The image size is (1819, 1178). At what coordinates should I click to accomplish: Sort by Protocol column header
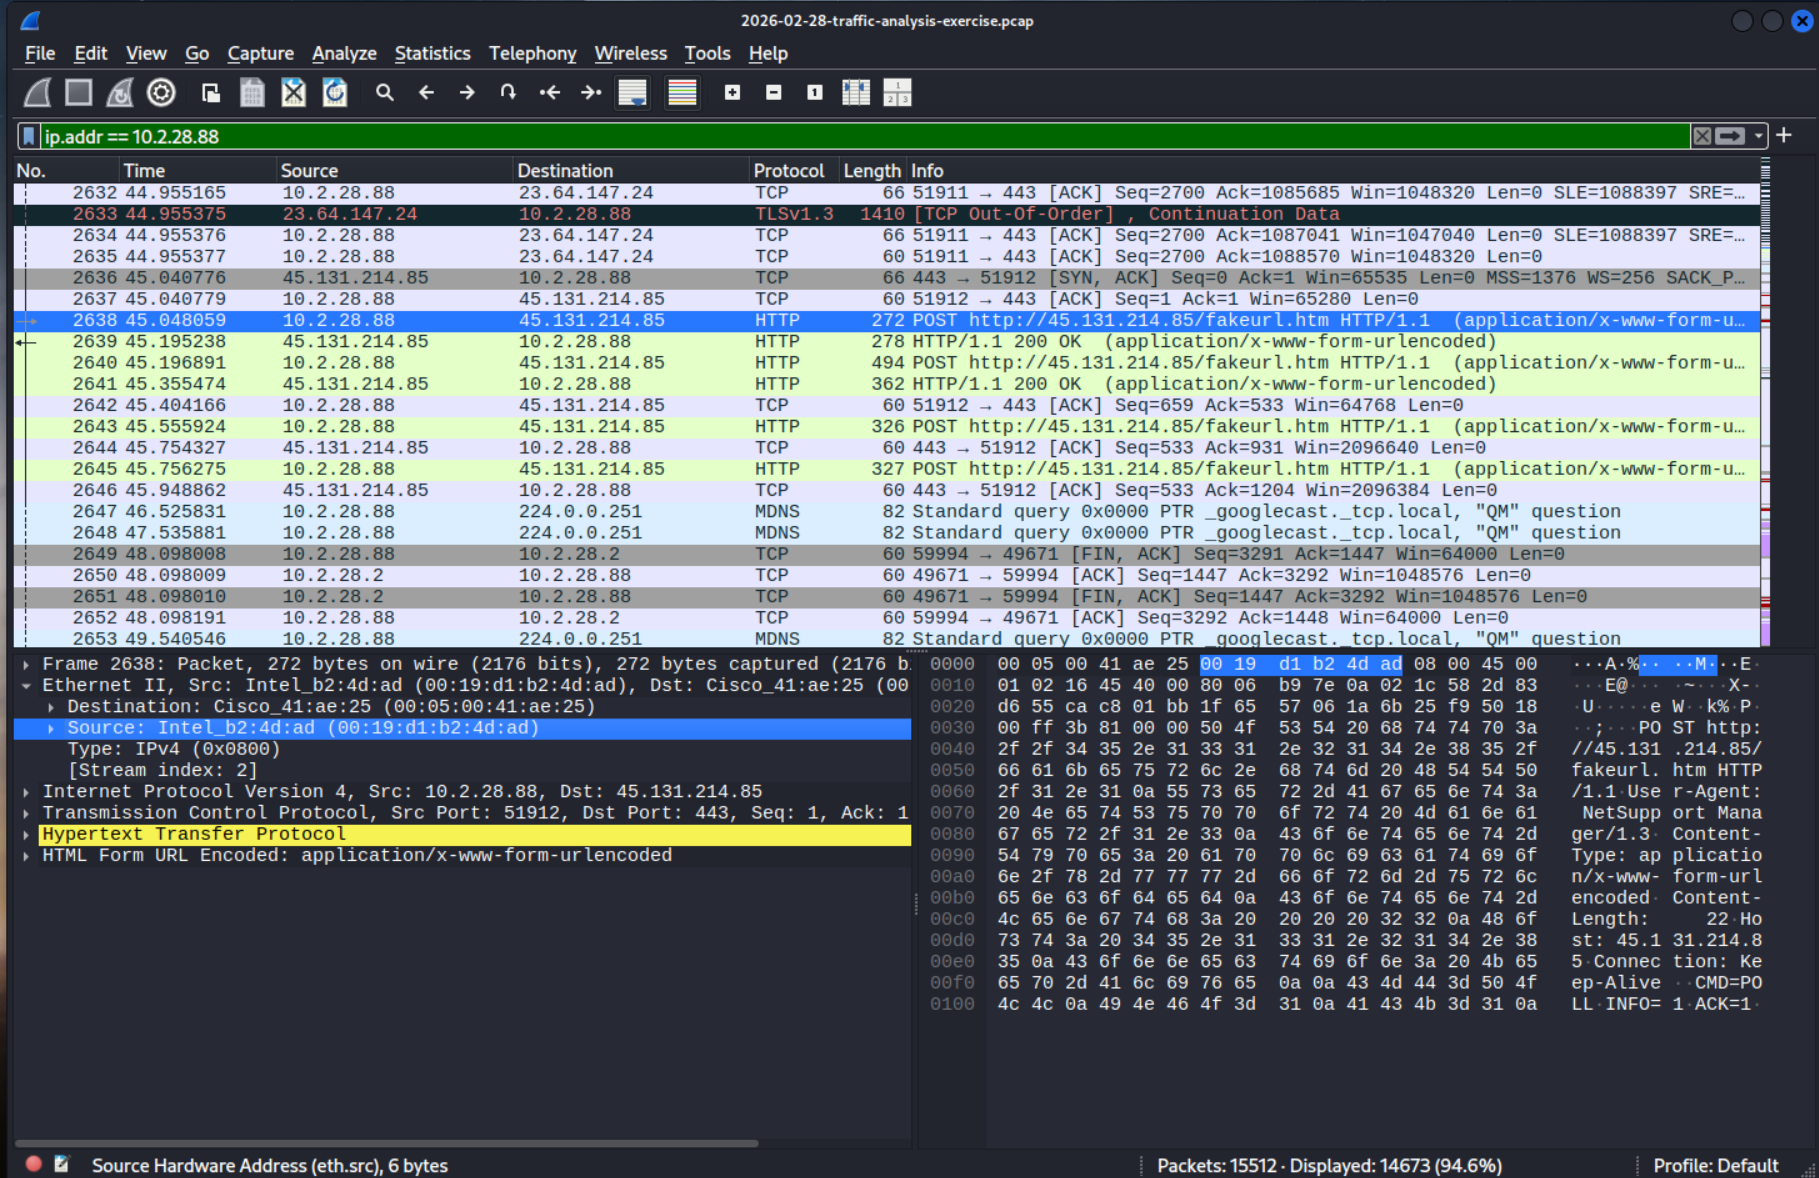coord(794,170)
